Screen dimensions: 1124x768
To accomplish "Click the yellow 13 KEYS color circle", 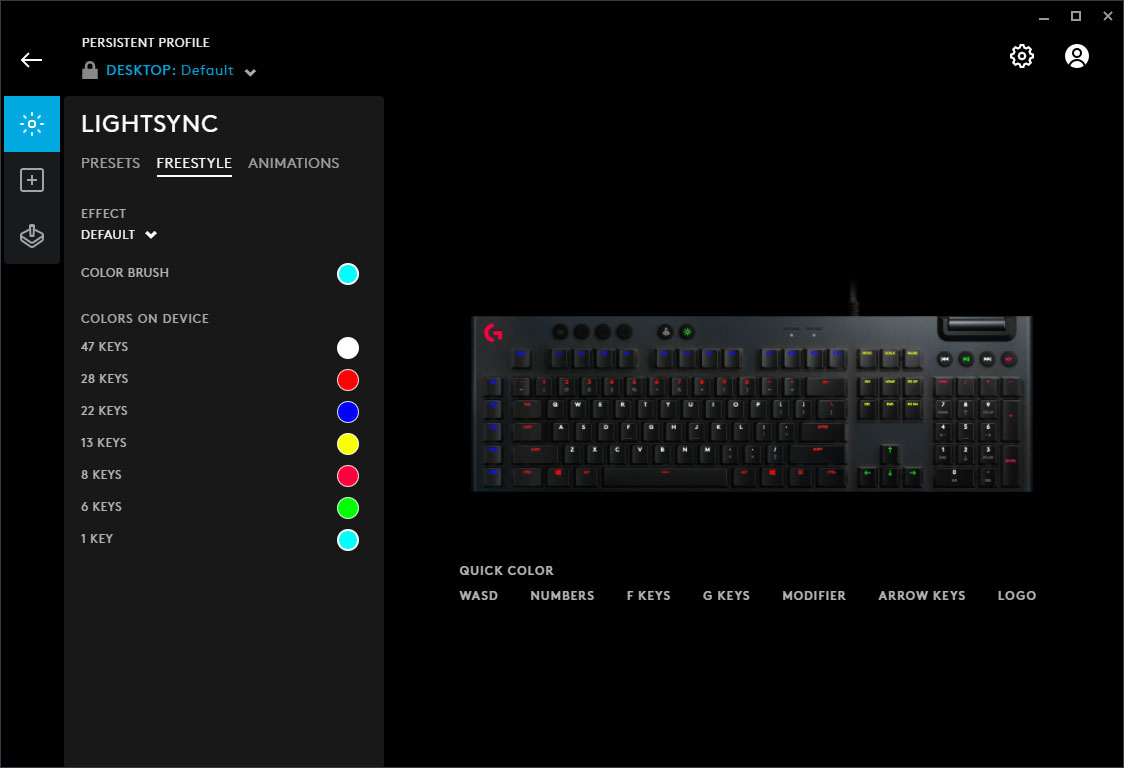I will 348,443.
